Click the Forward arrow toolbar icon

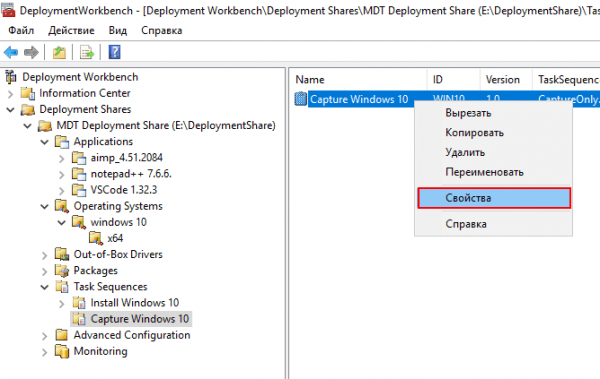tap(31, 52)
